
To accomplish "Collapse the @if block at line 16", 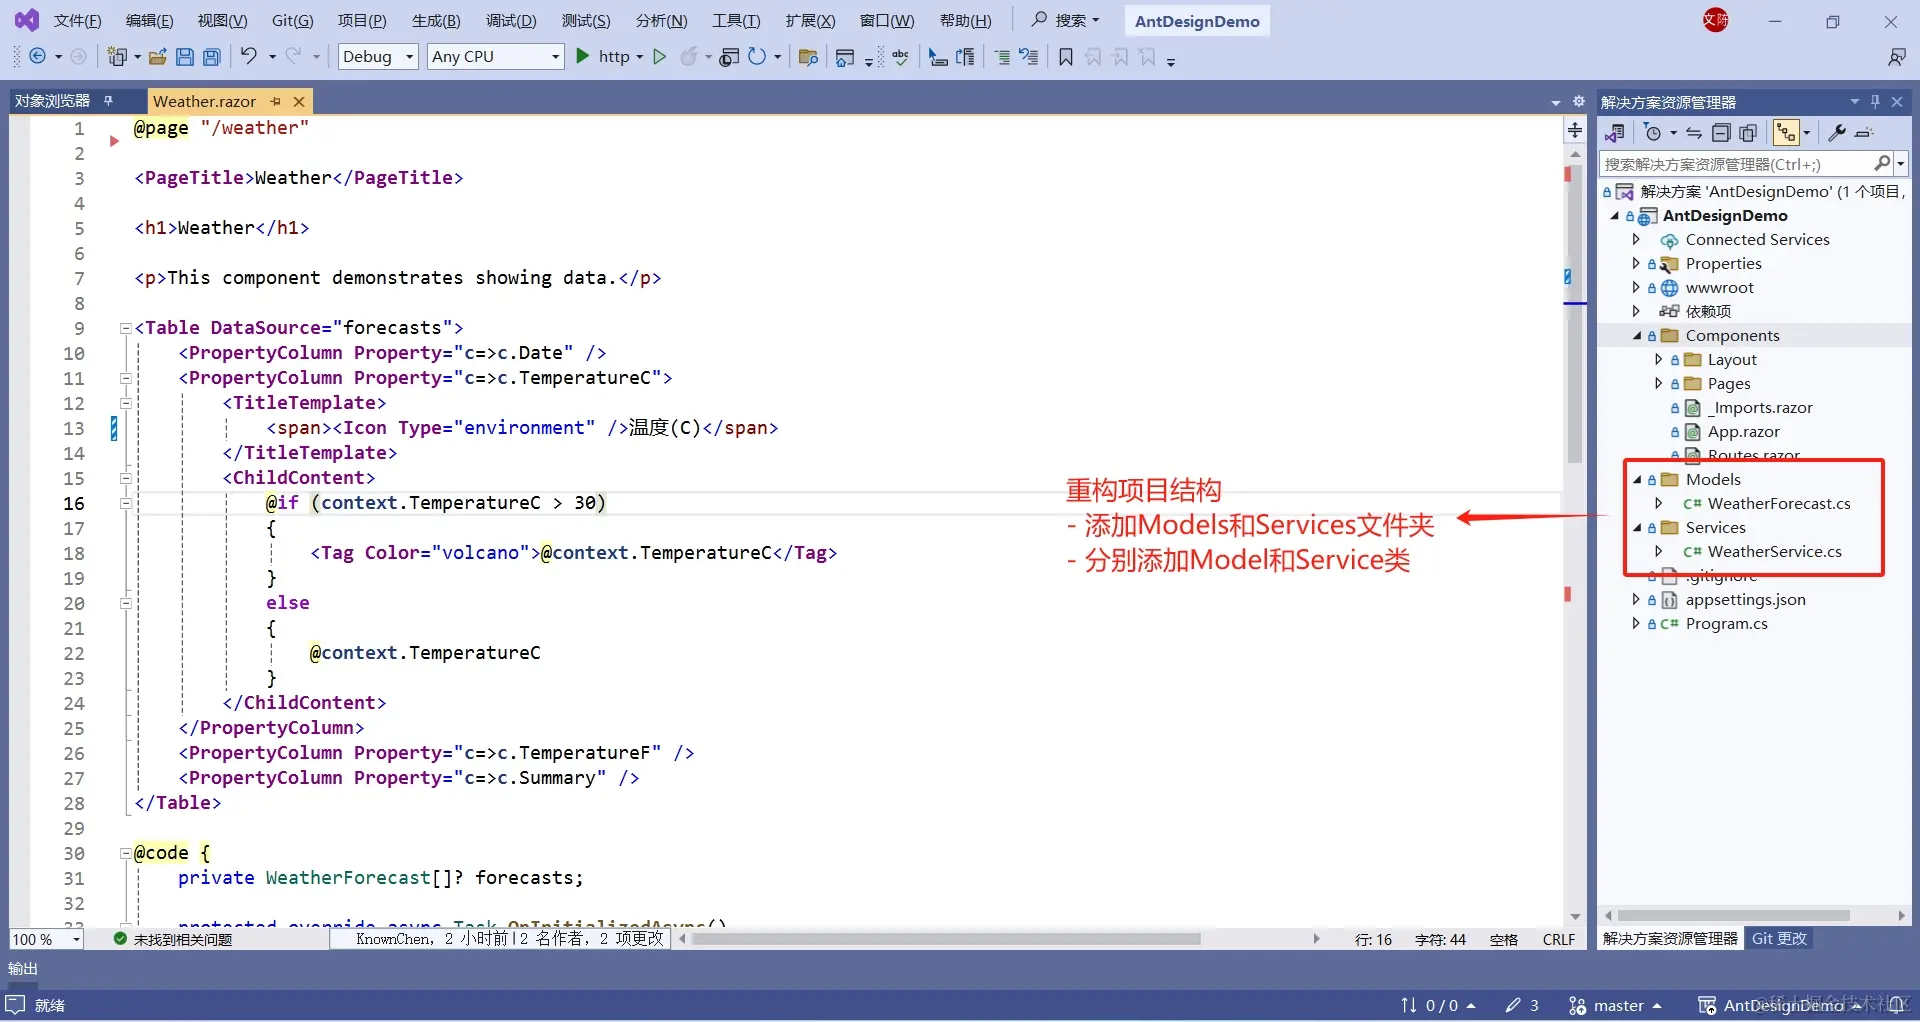I will tap(126, 503).
